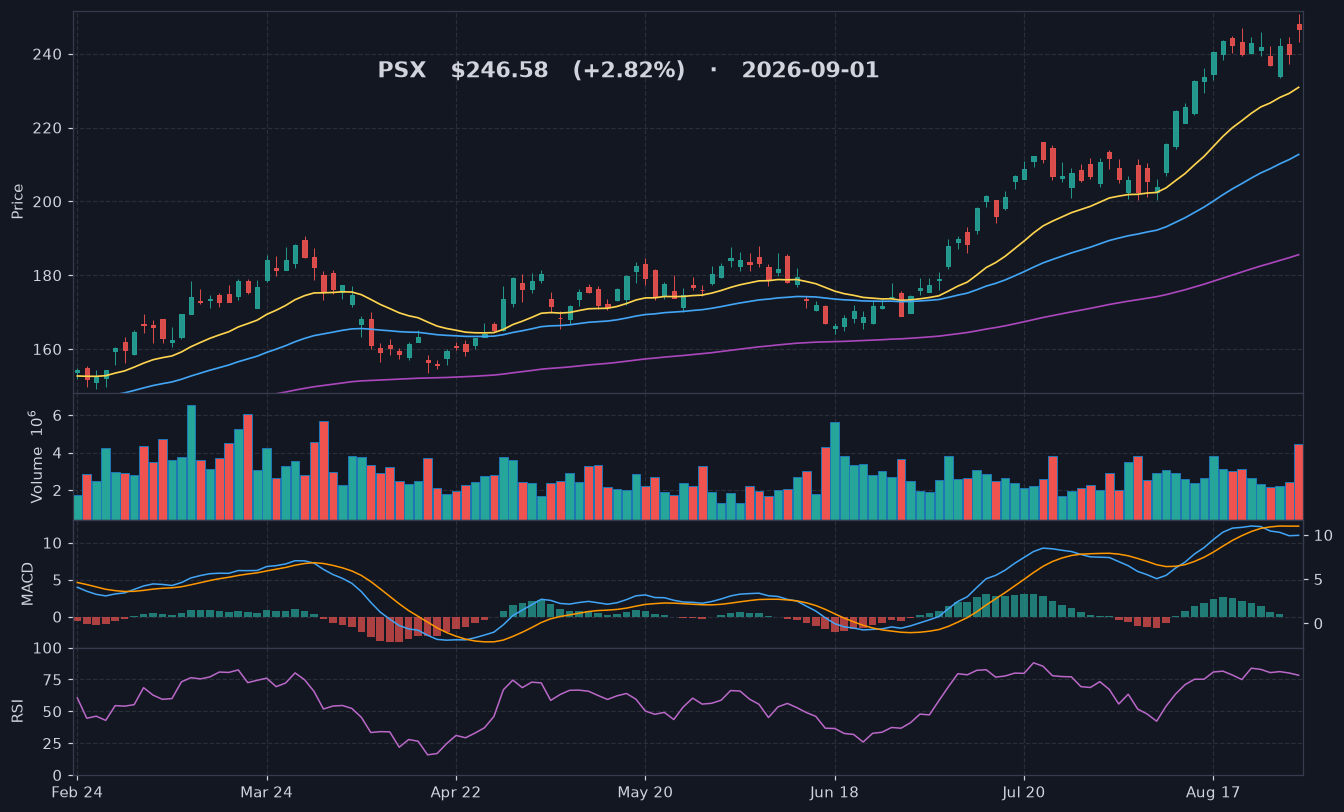Image resolution: width=1344 pixels, height=812 pixels.
Task: Click the last candlestick on the chart
Action: (x=1299, y=27)
